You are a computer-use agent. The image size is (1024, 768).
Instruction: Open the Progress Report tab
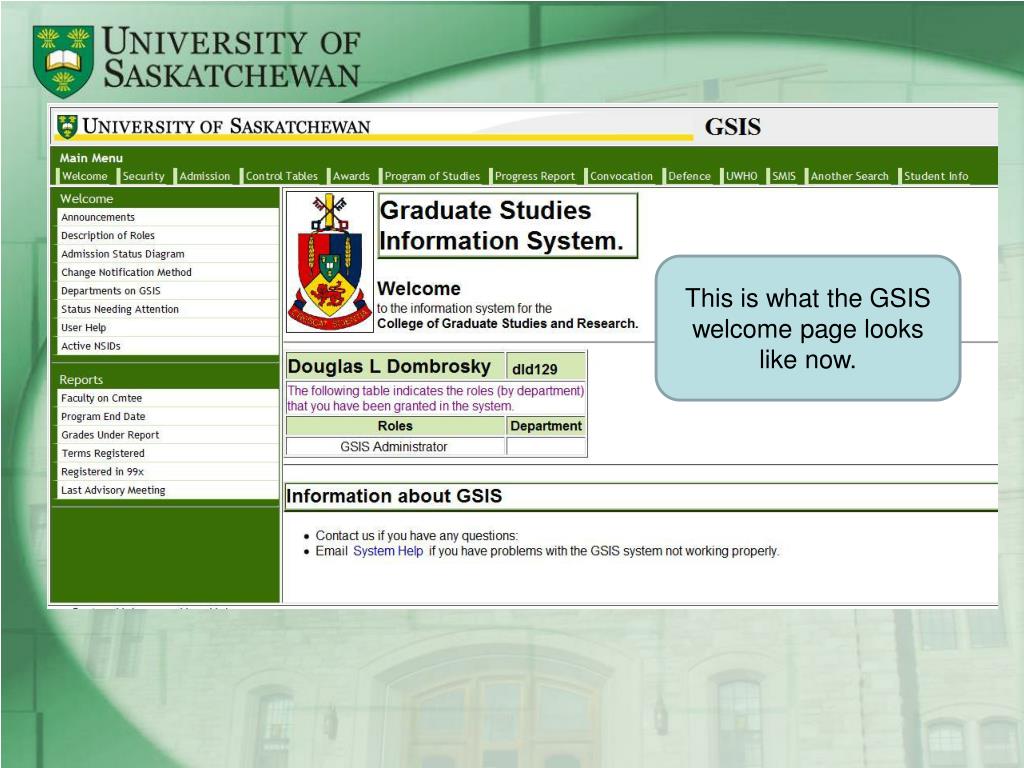click(x=535, y=176)
